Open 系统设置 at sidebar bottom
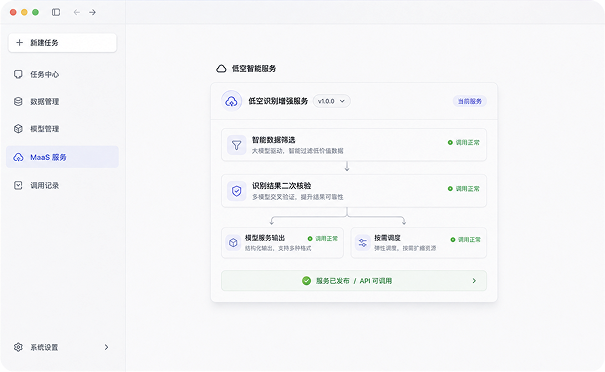 point(63,347)
